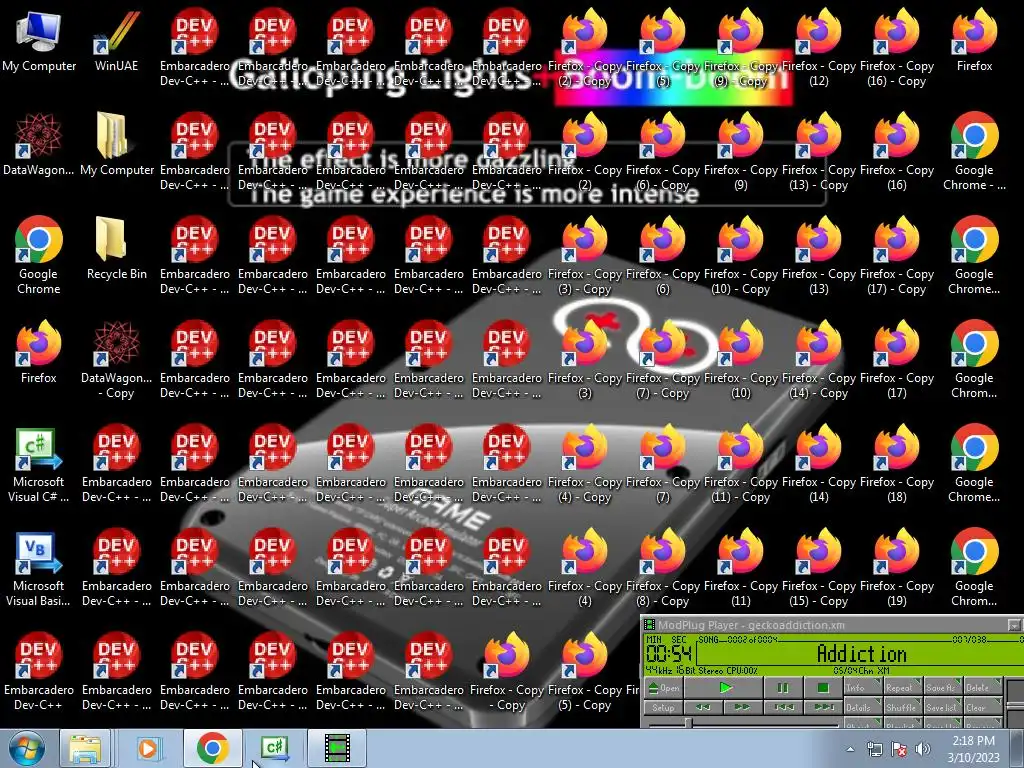Screen dimensions: 1024x768
Task: Click the Open button in ModPlug Player
Action: pyautogui.click(x=664, y=688)
